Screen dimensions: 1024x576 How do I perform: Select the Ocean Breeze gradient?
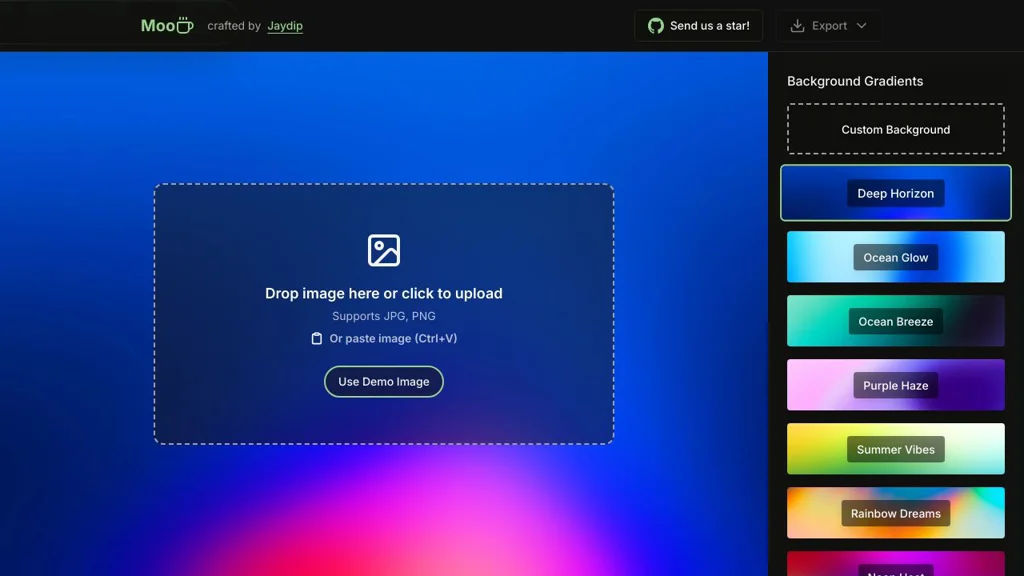click(895, 321)
